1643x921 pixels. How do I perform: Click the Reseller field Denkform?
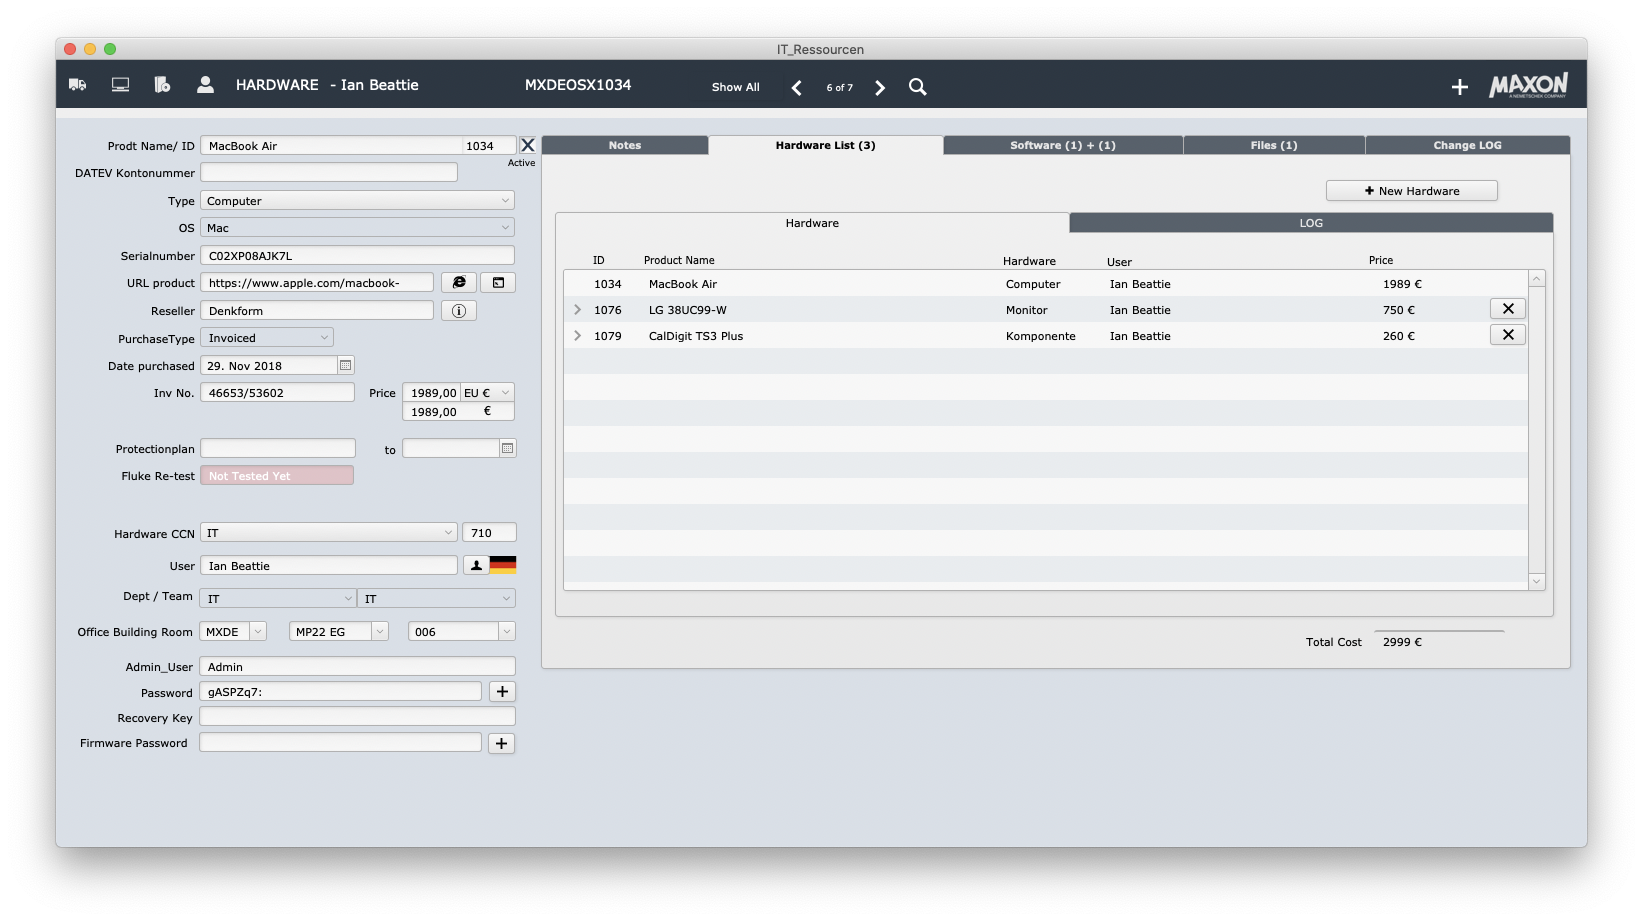pyautogui.click(x=317, y=311)
